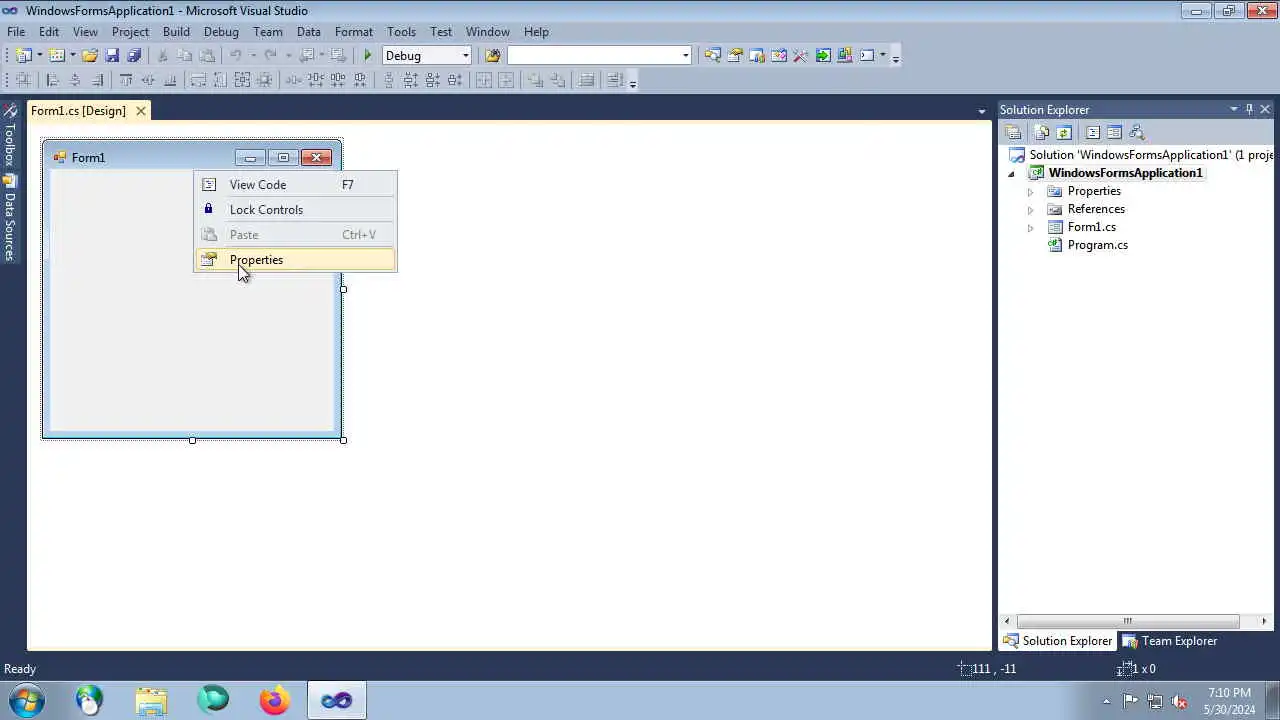The width and height of the screenshot is (1280, 720).
Task: Open the Tools menu
Action: click(x=401, y=32)
